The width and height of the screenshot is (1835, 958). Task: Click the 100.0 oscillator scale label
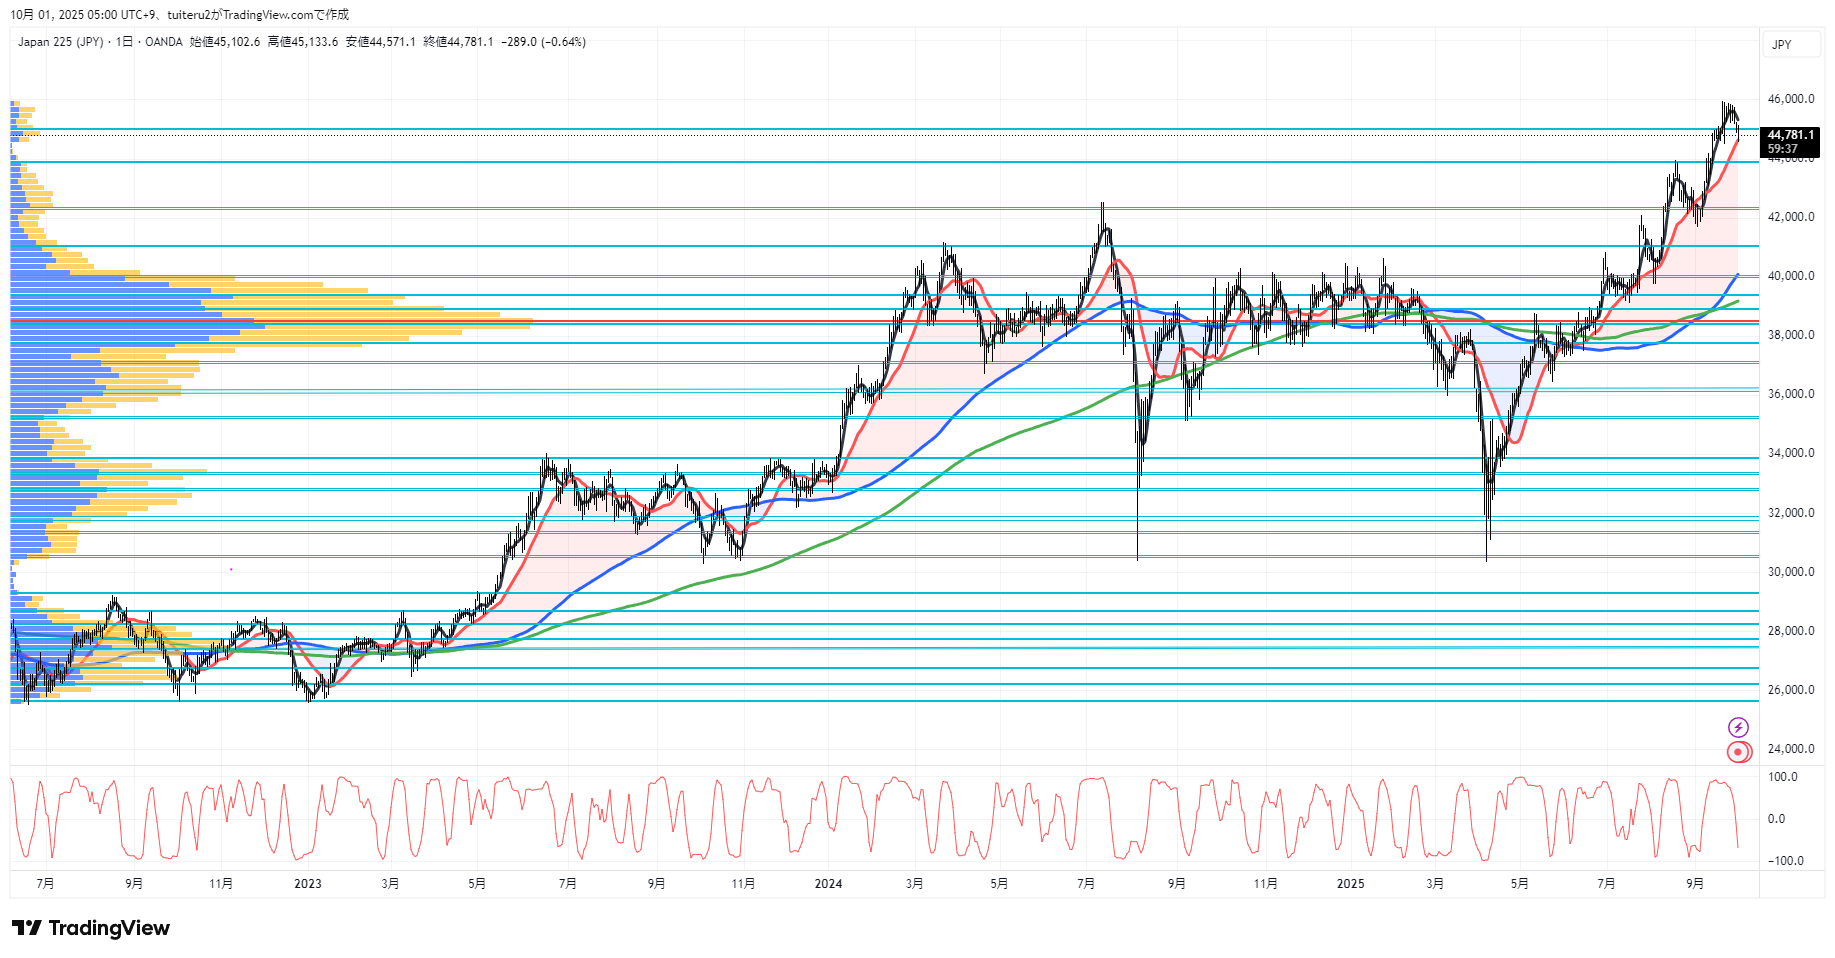point(1782,777)
